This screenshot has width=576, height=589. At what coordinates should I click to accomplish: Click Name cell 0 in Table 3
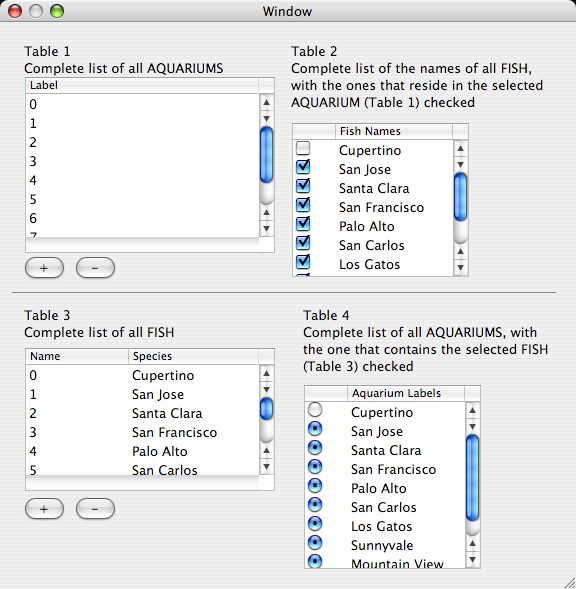pyautogui.click(x=77, y=375)
